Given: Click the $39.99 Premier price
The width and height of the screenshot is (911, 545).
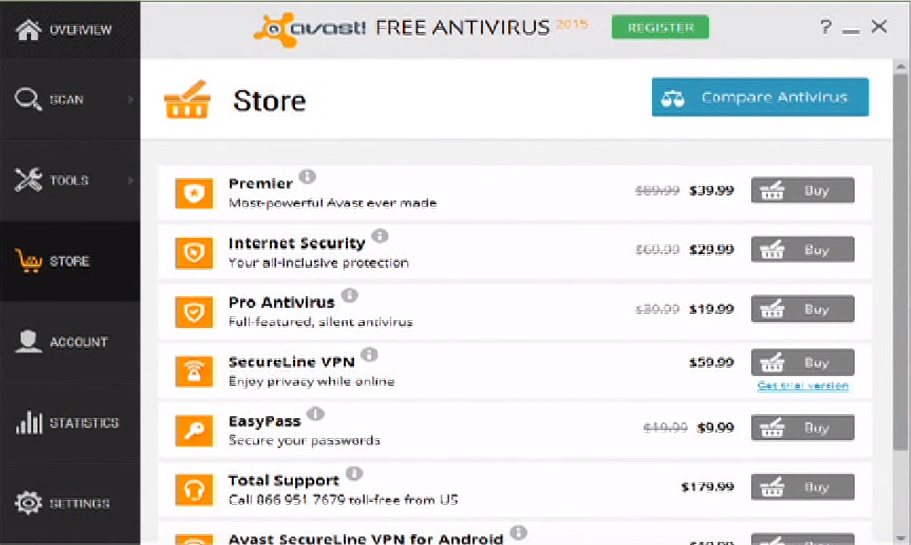Looking at the screenshot, I should (711, 191).
